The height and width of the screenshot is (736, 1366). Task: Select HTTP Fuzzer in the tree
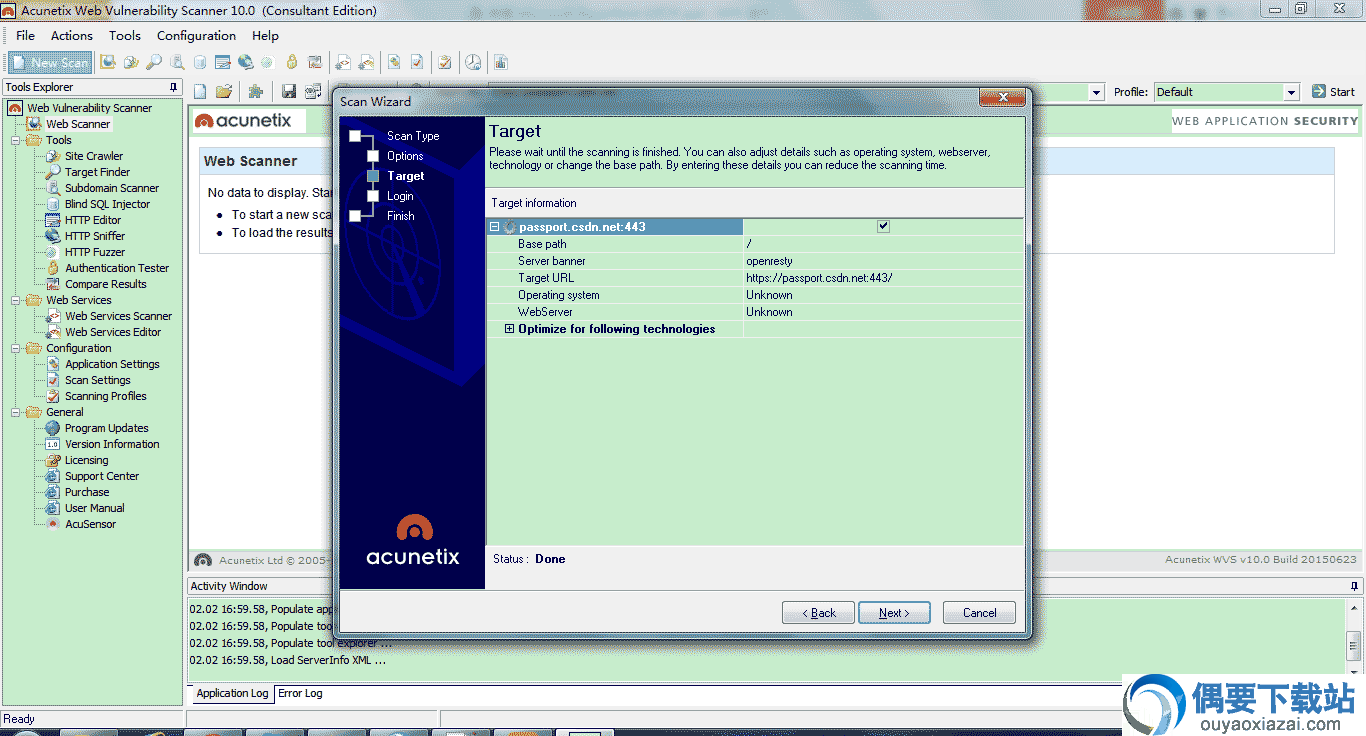click(x=95, y=252)
